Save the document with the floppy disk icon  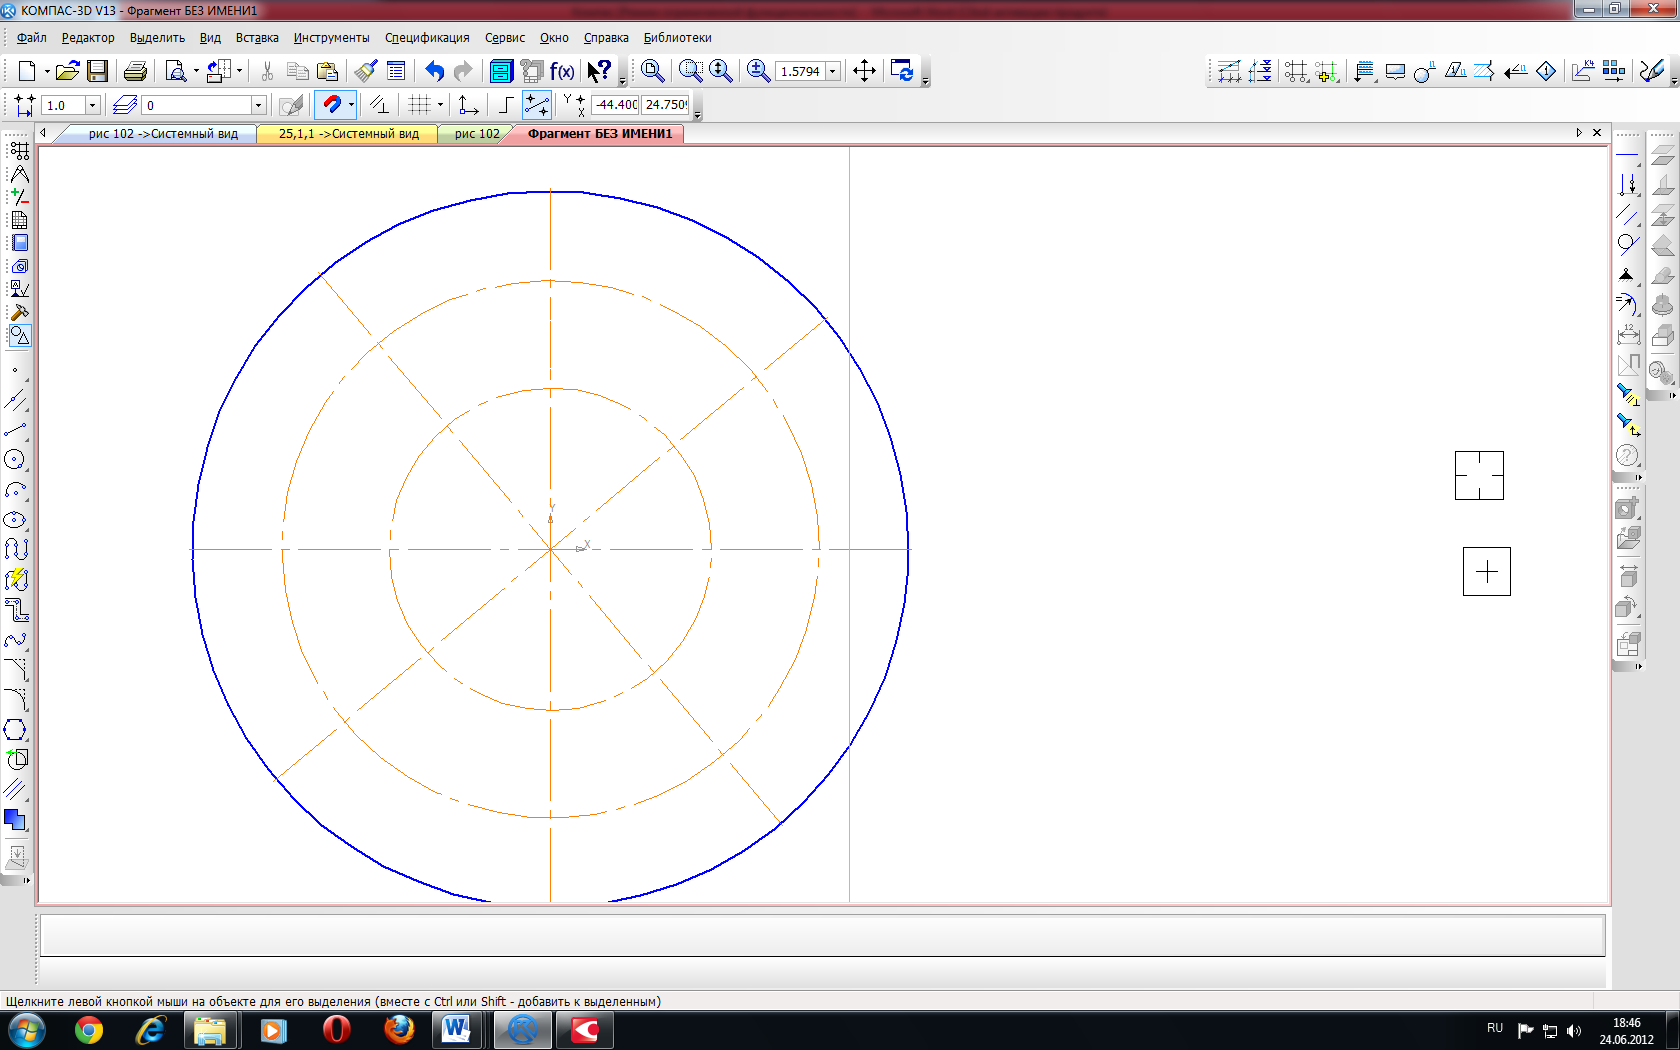click(x=97, y=71)
